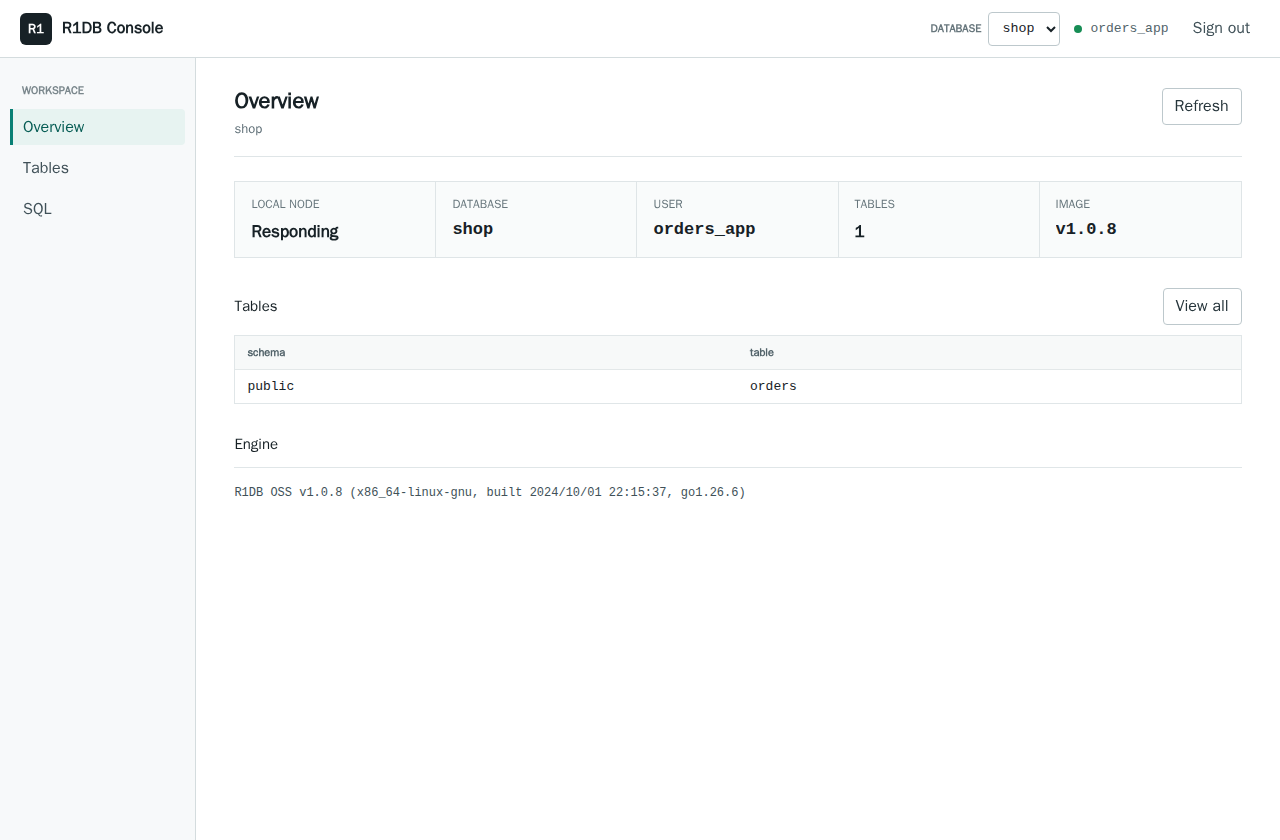Click the R1 logo icon
This screenshot has width=1280, height=840.
pos(36,28)
